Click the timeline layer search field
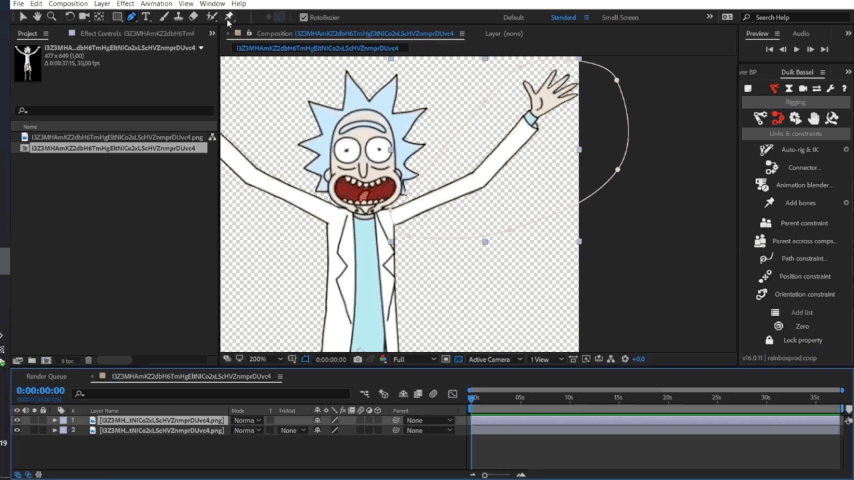This screenshot has width=854, height=480. (212, 393)
